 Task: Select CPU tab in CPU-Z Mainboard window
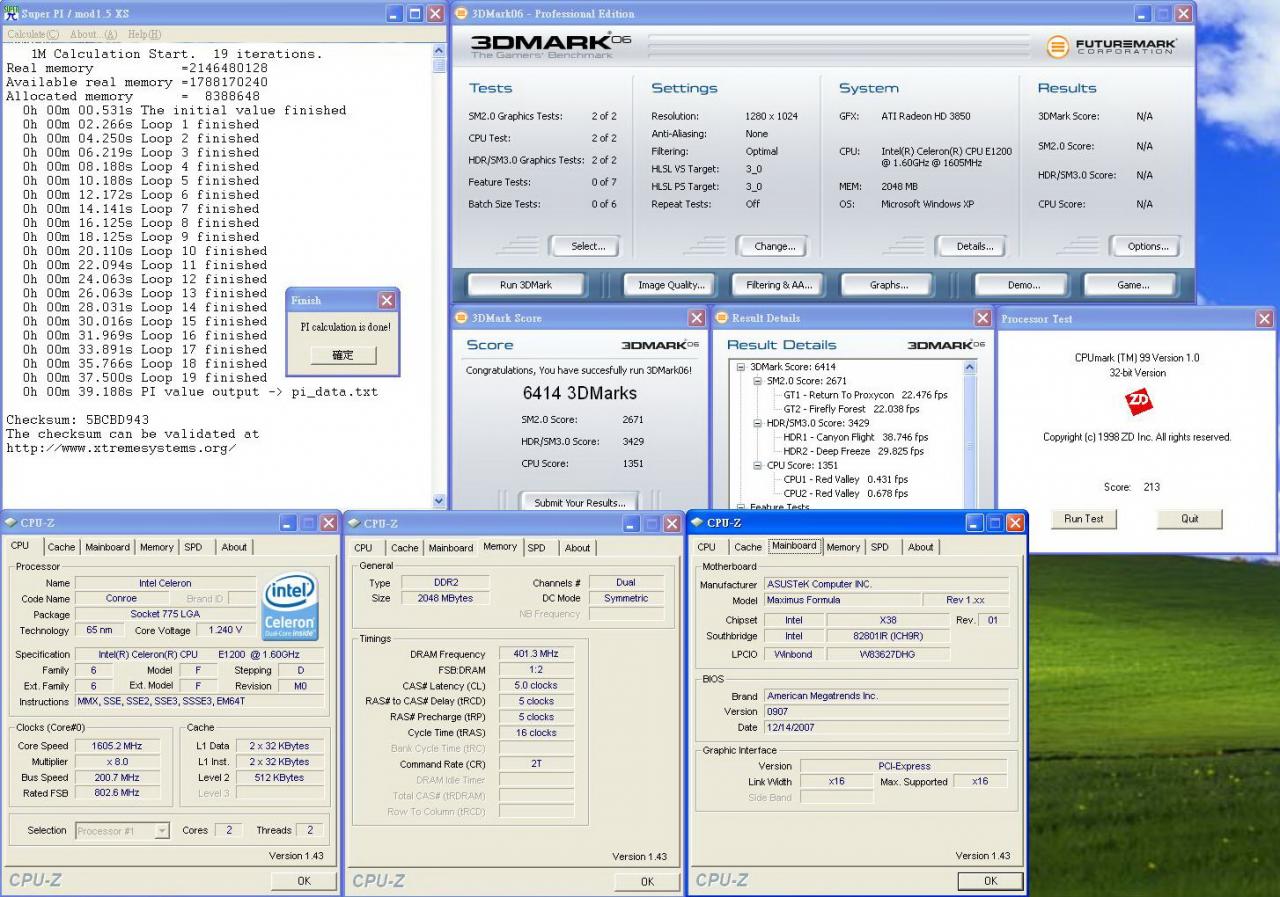coord(706,547)
